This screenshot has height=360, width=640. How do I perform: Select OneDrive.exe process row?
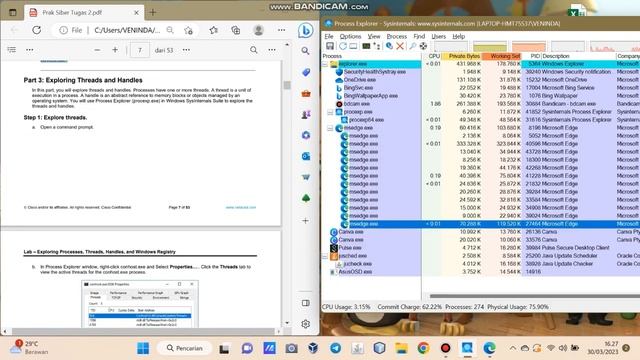click(480, 80)
